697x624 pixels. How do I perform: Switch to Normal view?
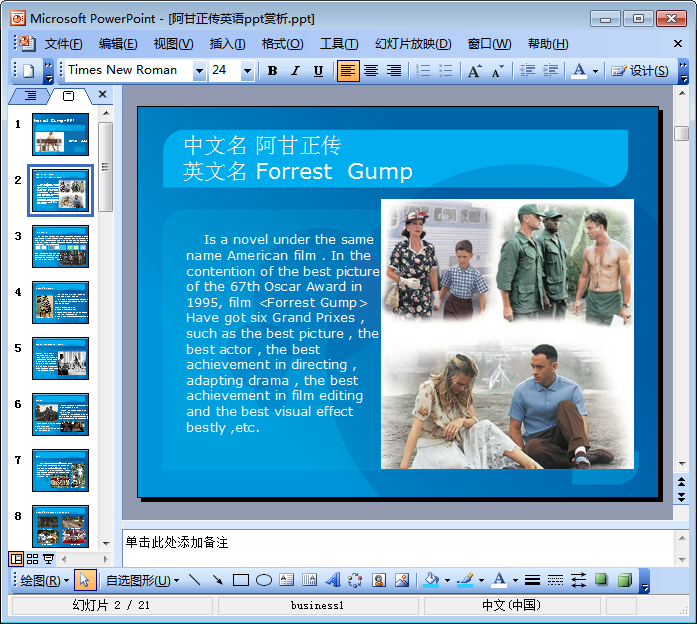(x=16, y=559)
